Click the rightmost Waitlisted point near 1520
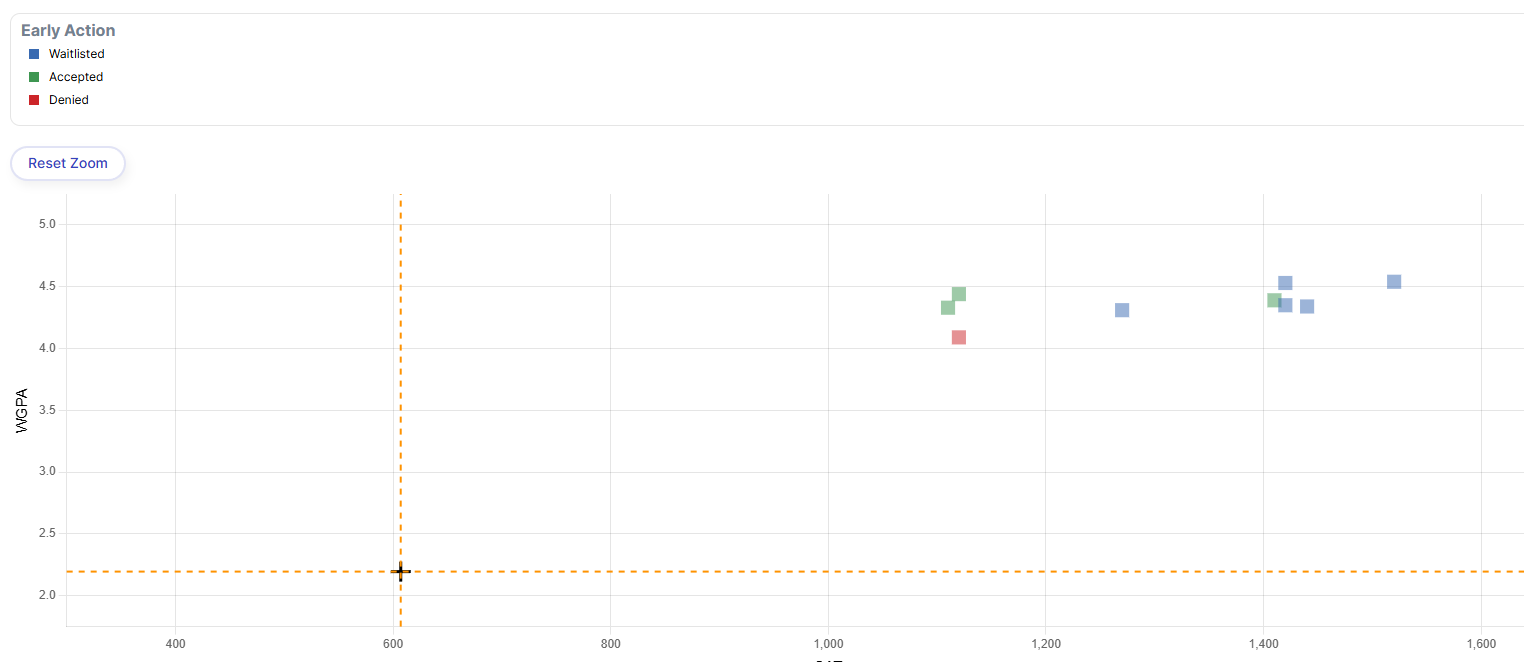Image resolution: width=1524 pixels, height=662 pixels. (1393, 282)
